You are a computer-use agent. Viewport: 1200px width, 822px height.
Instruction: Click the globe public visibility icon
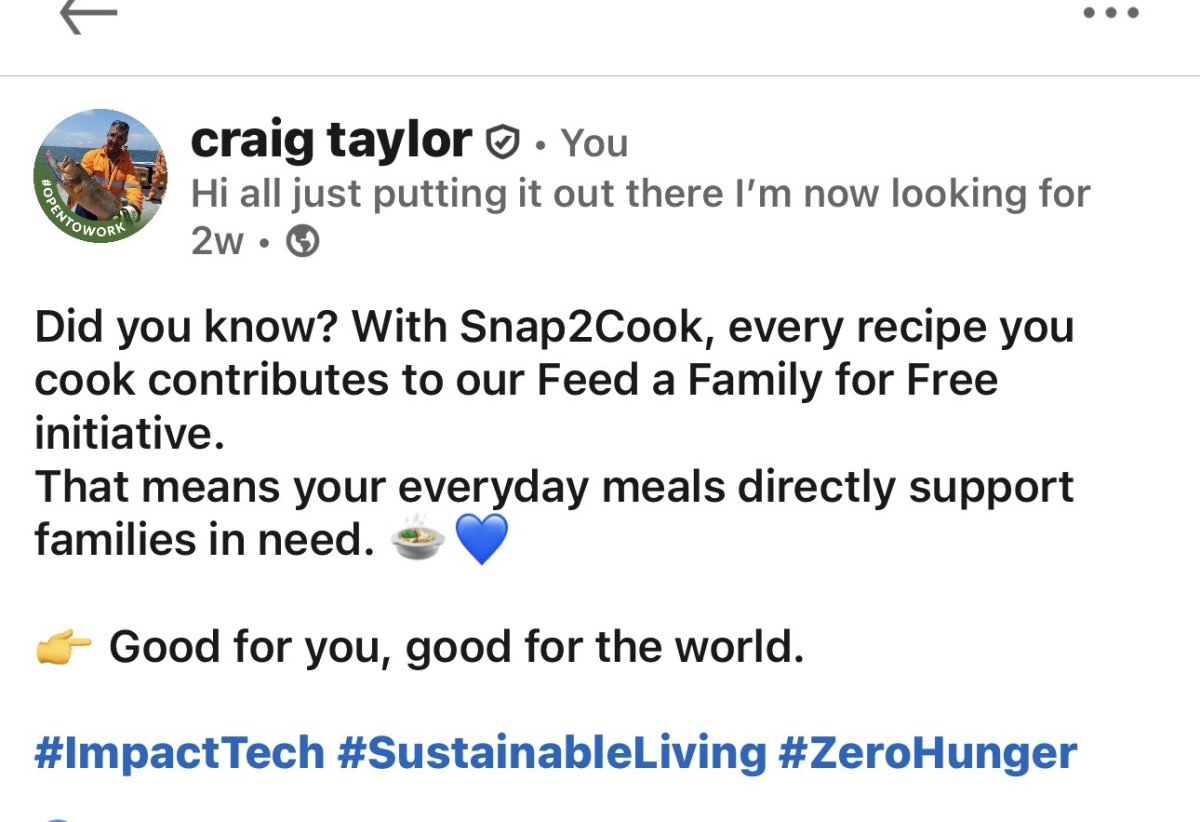tap(303, 242)
